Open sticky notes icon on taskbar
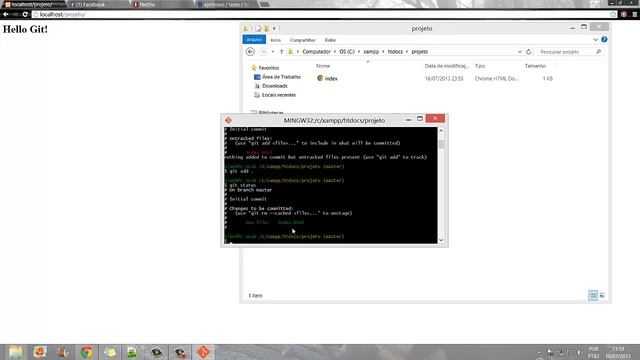The height and width of the screenshot is (360, 640). (110, 352)
